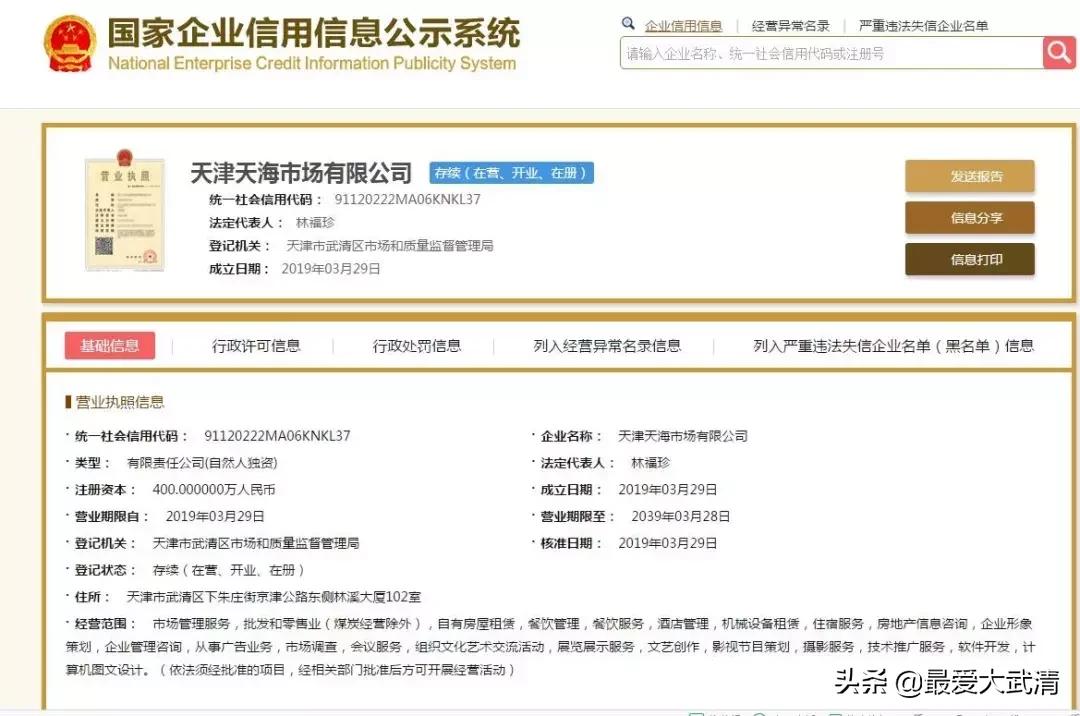Click the 信息分享 button
Viewport: 1080px width, 716px height.
969,218
